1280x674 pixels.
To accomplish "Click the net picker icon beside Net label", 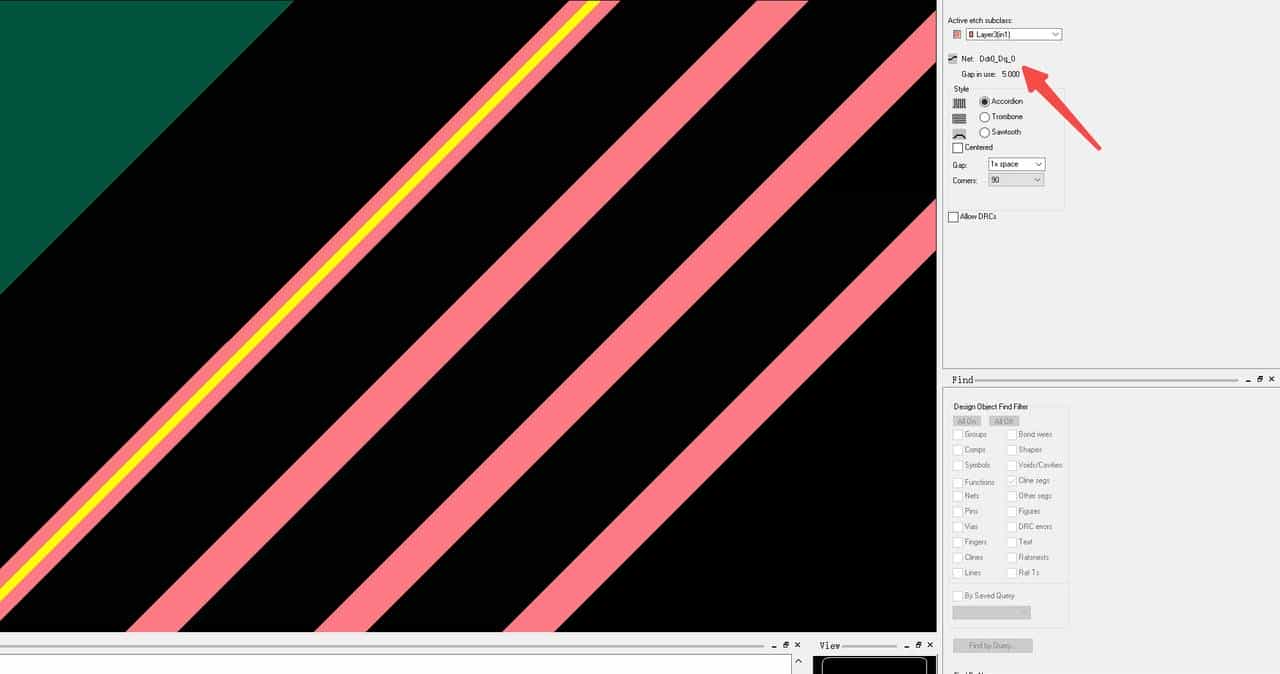I will pyautogui.click(x=953, y=59).
